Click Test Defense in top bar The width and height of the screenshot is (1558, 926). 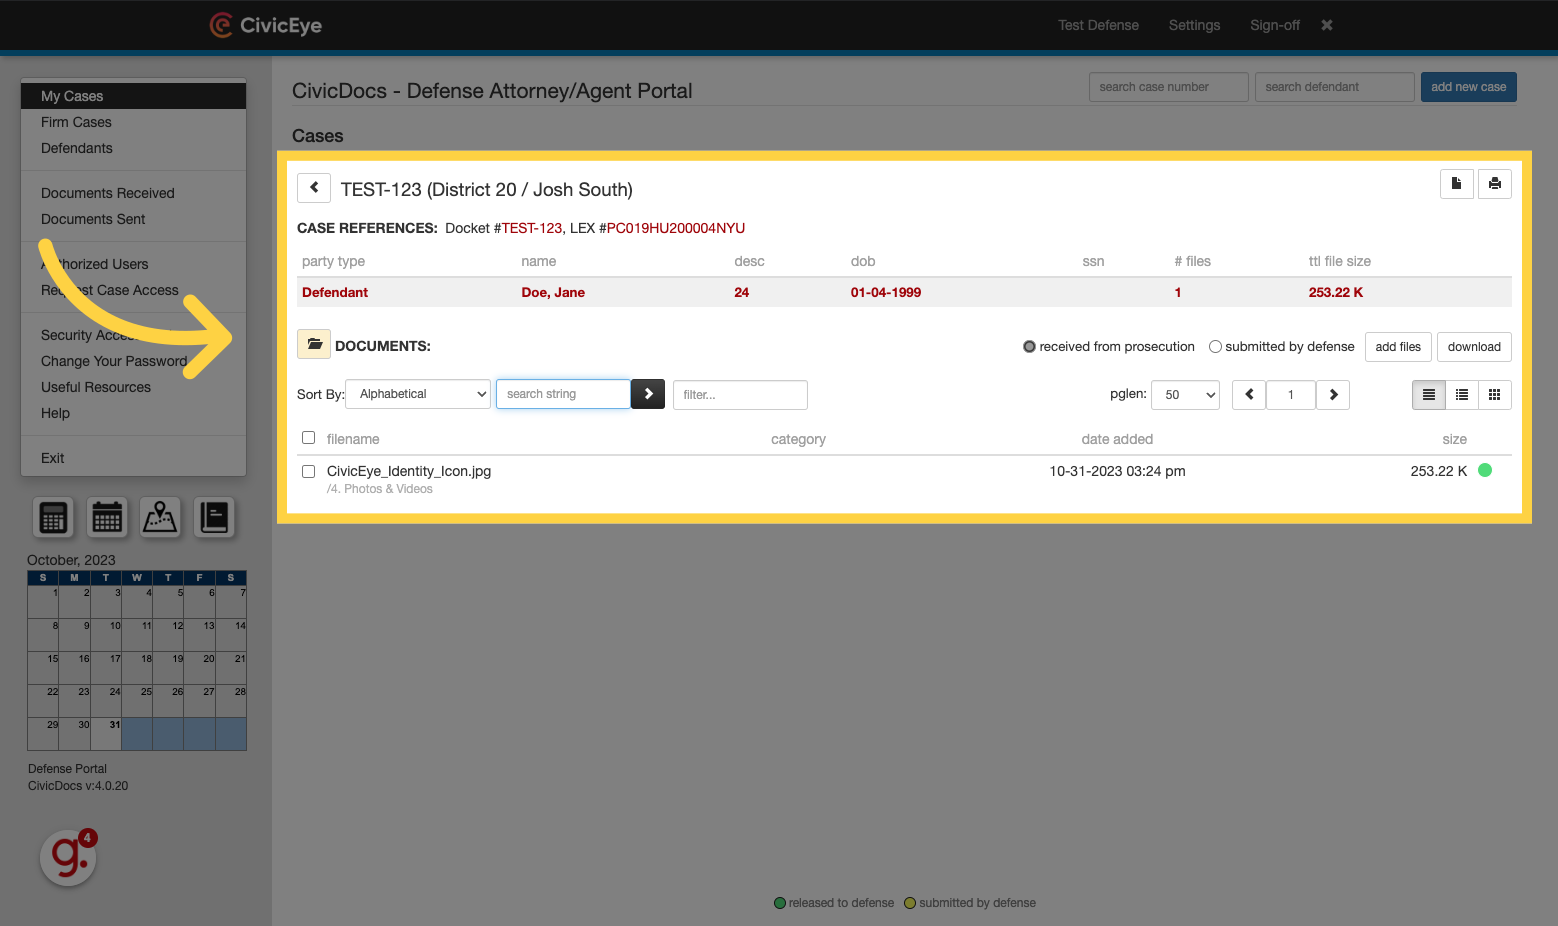click(1098, 25)
